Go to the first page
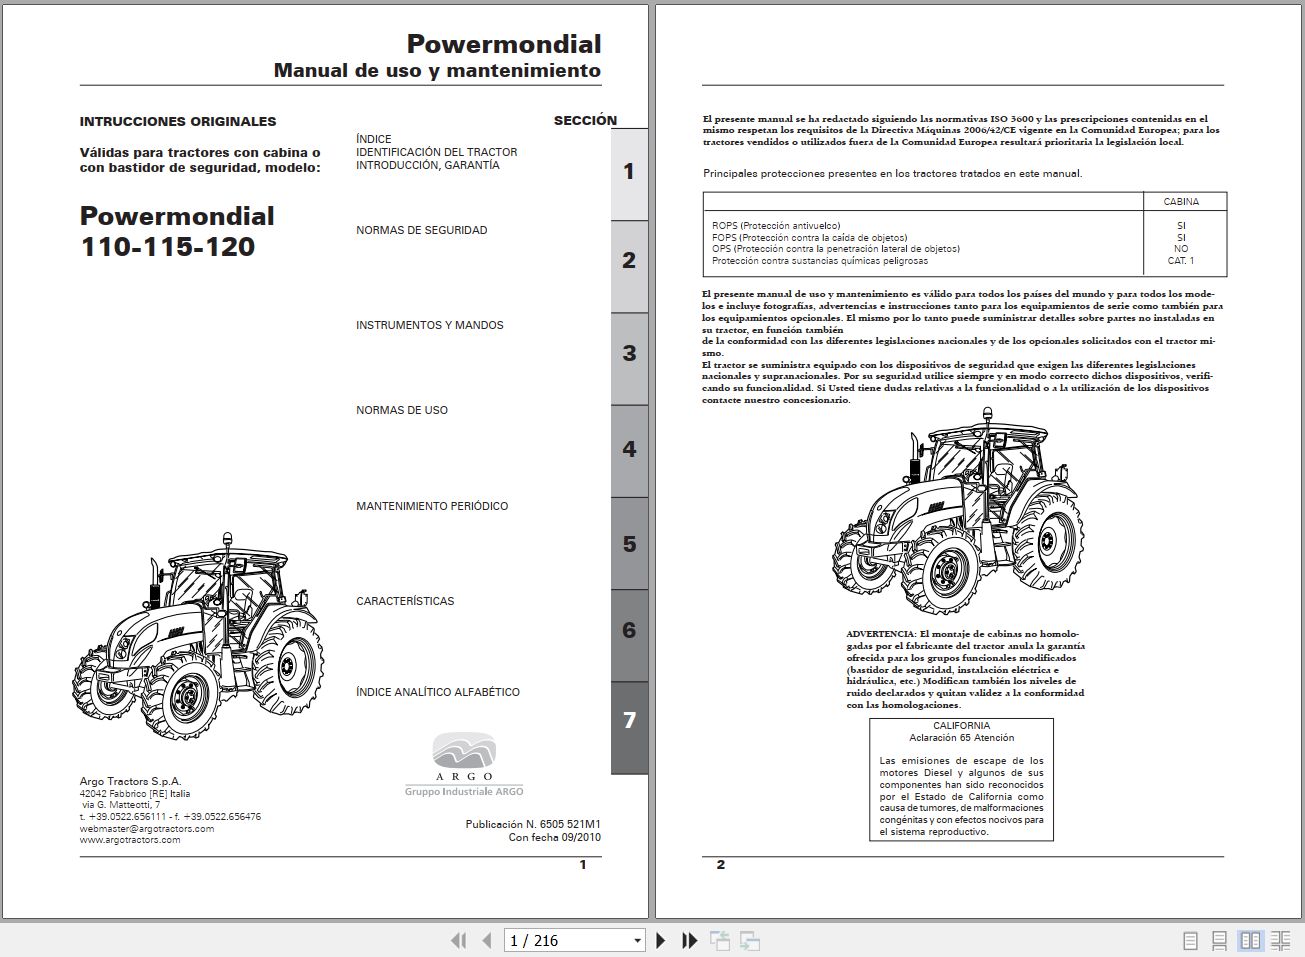Image resolution: width=1305 pixels, height=957 pixels. pos(459,940)
